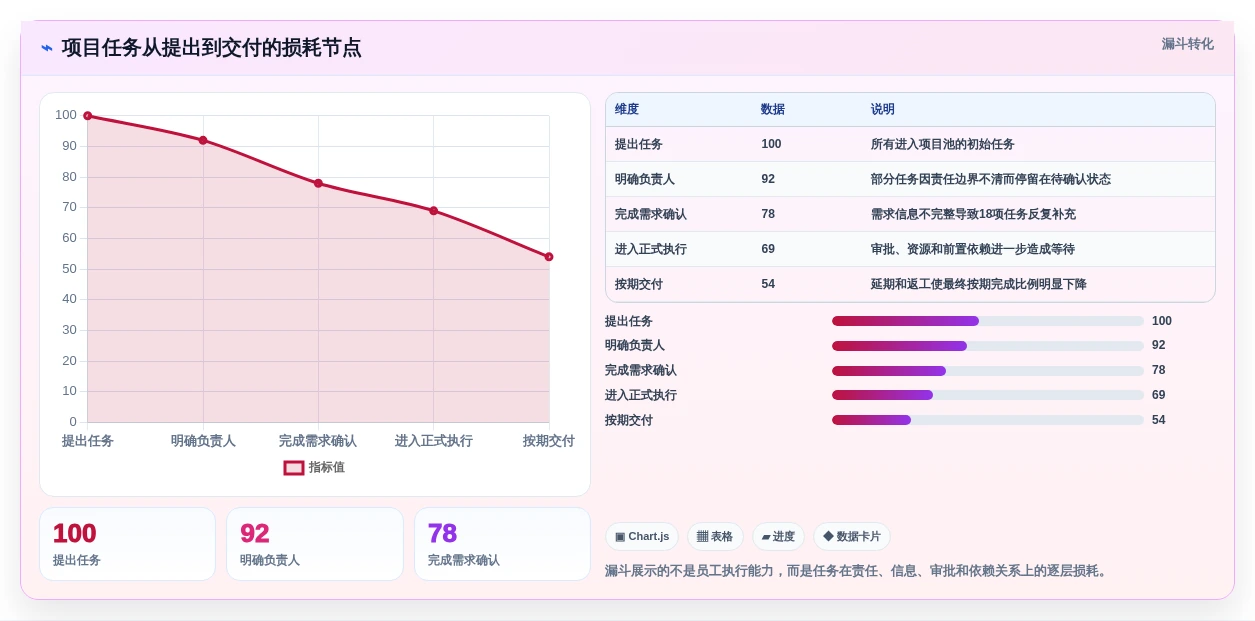
Task: Click the 按期交付 progress bar
Action: (x=988, y=420)
